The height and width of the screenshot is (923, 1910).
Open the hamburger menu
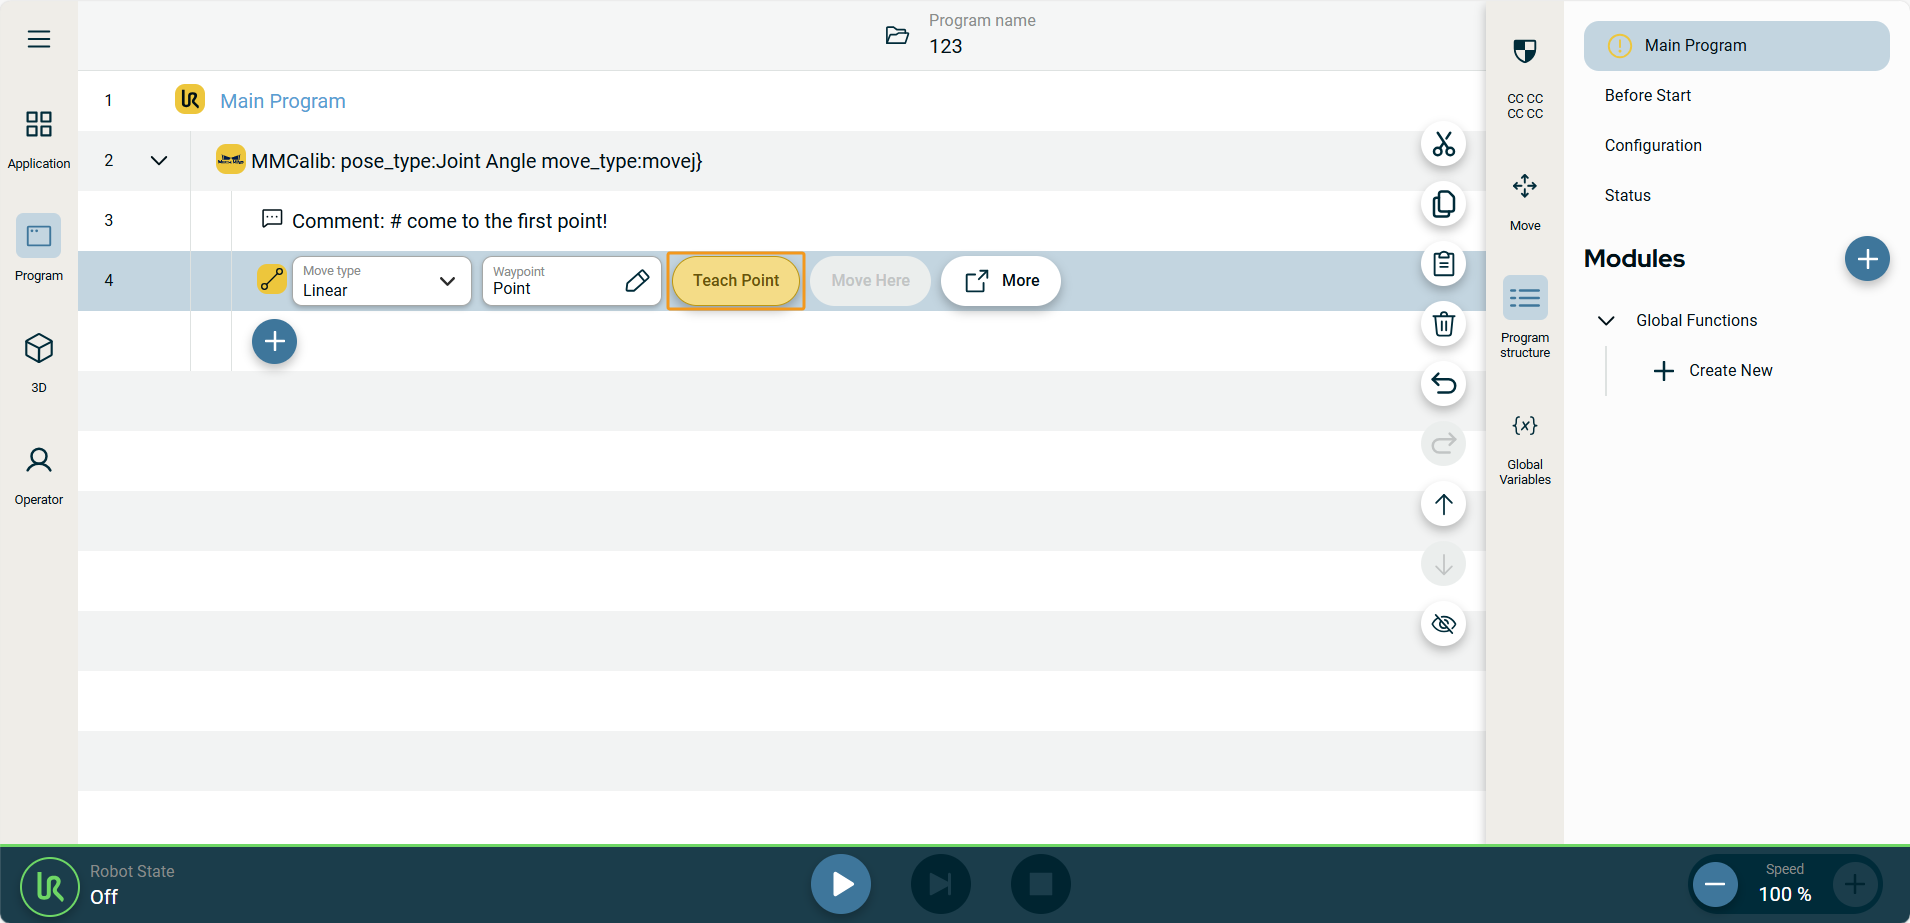[x=39, y=39]
